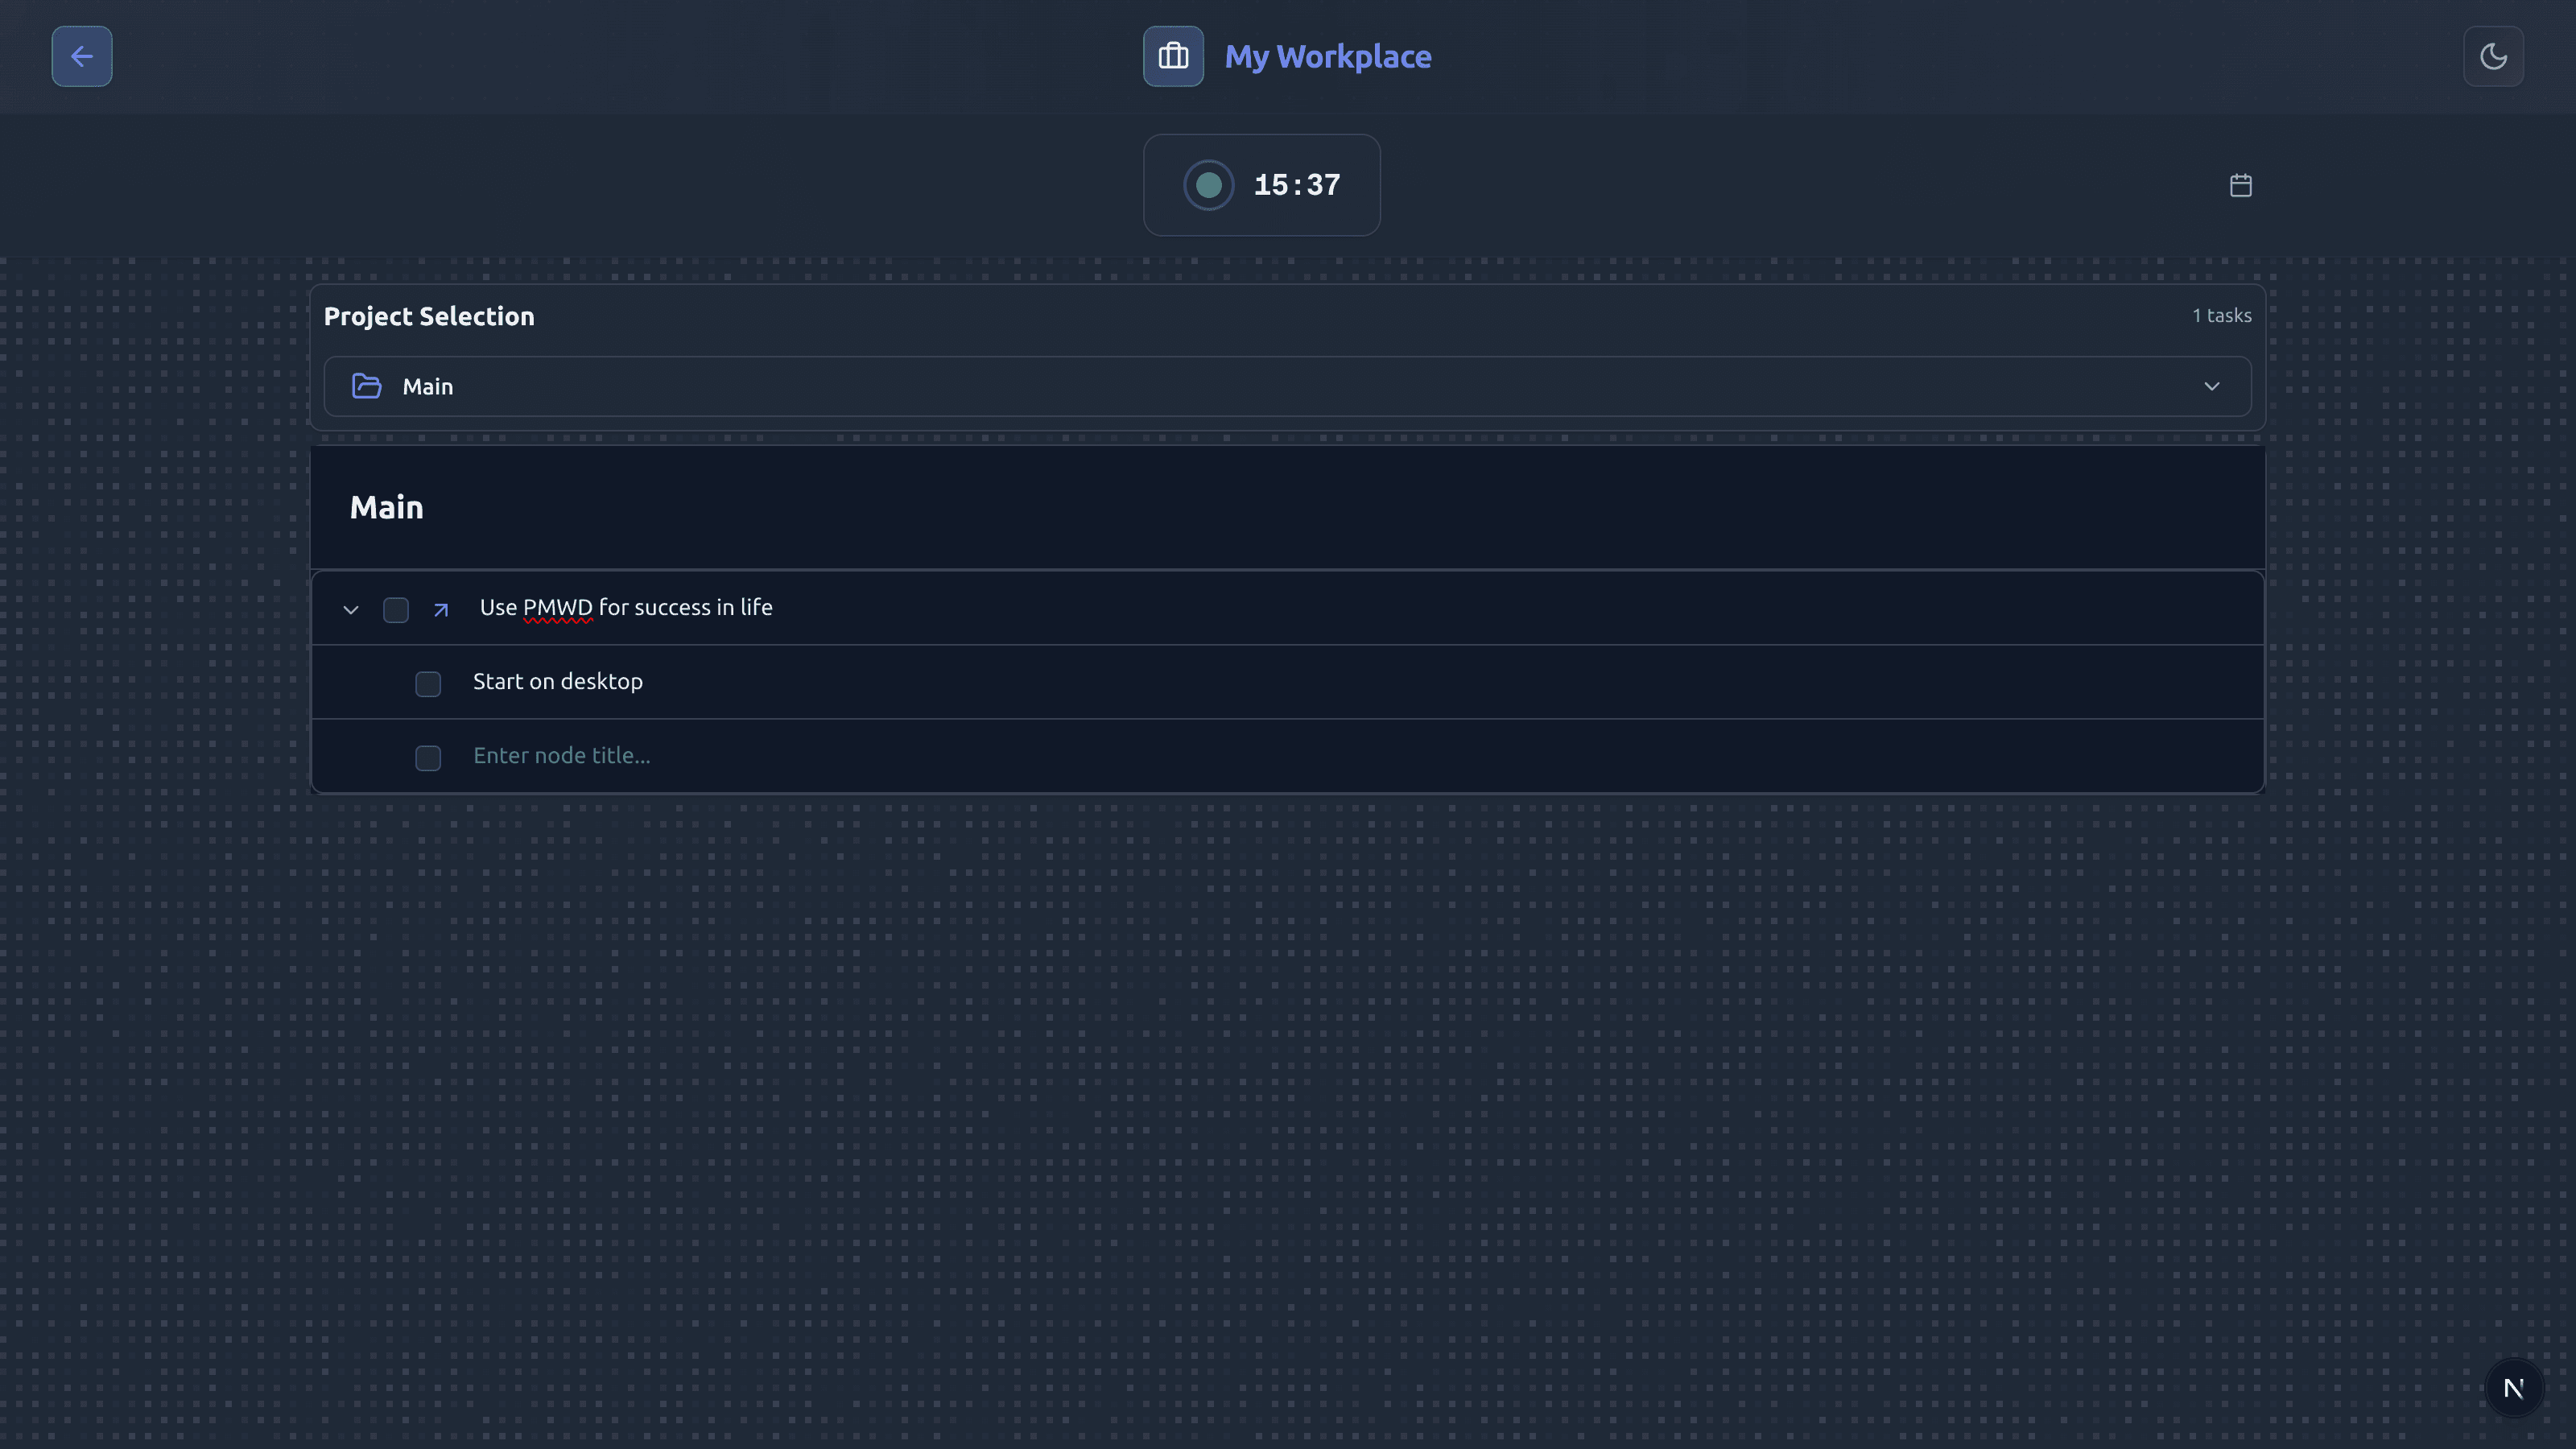
Task: Toggle dark mode moon icon
Action: click(2493, 56)
